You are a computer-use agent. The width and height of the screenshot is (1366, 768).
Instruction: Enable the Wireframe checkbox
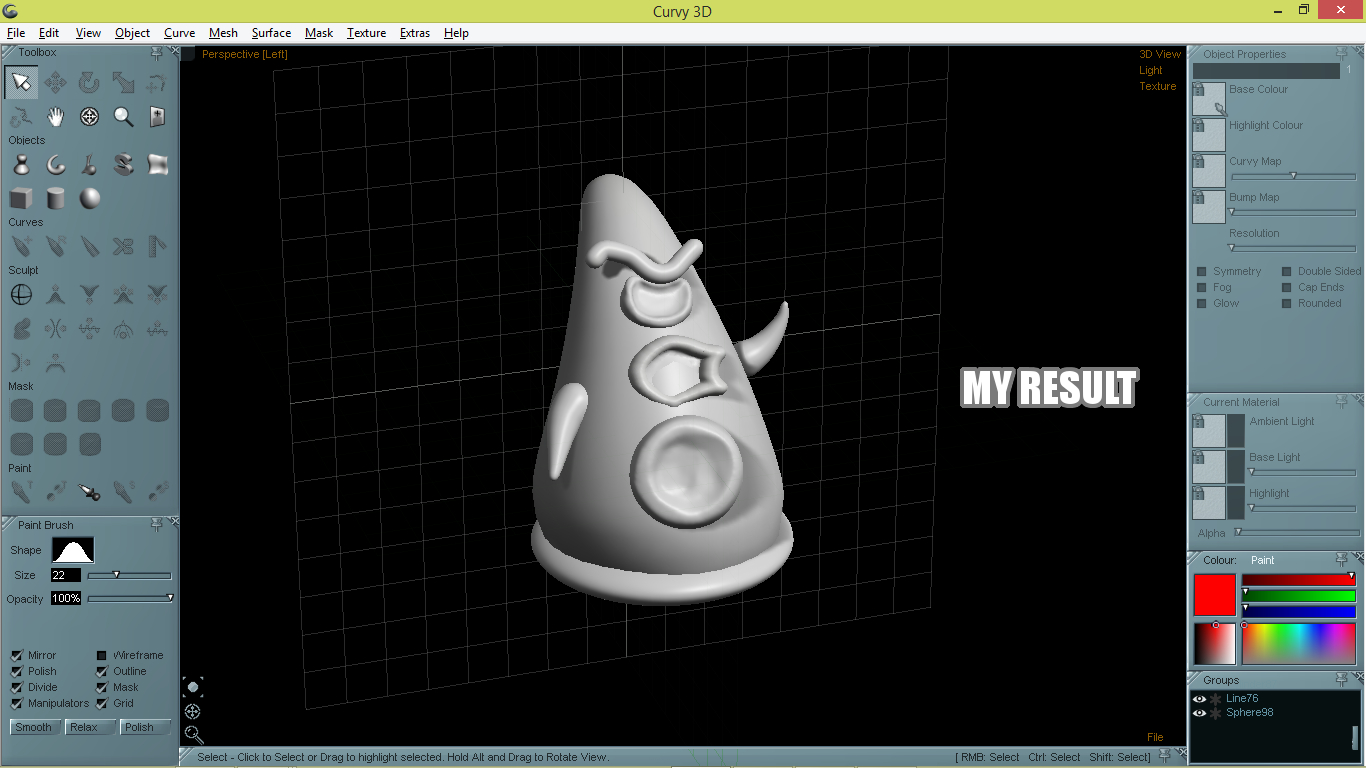coord(102,655)
